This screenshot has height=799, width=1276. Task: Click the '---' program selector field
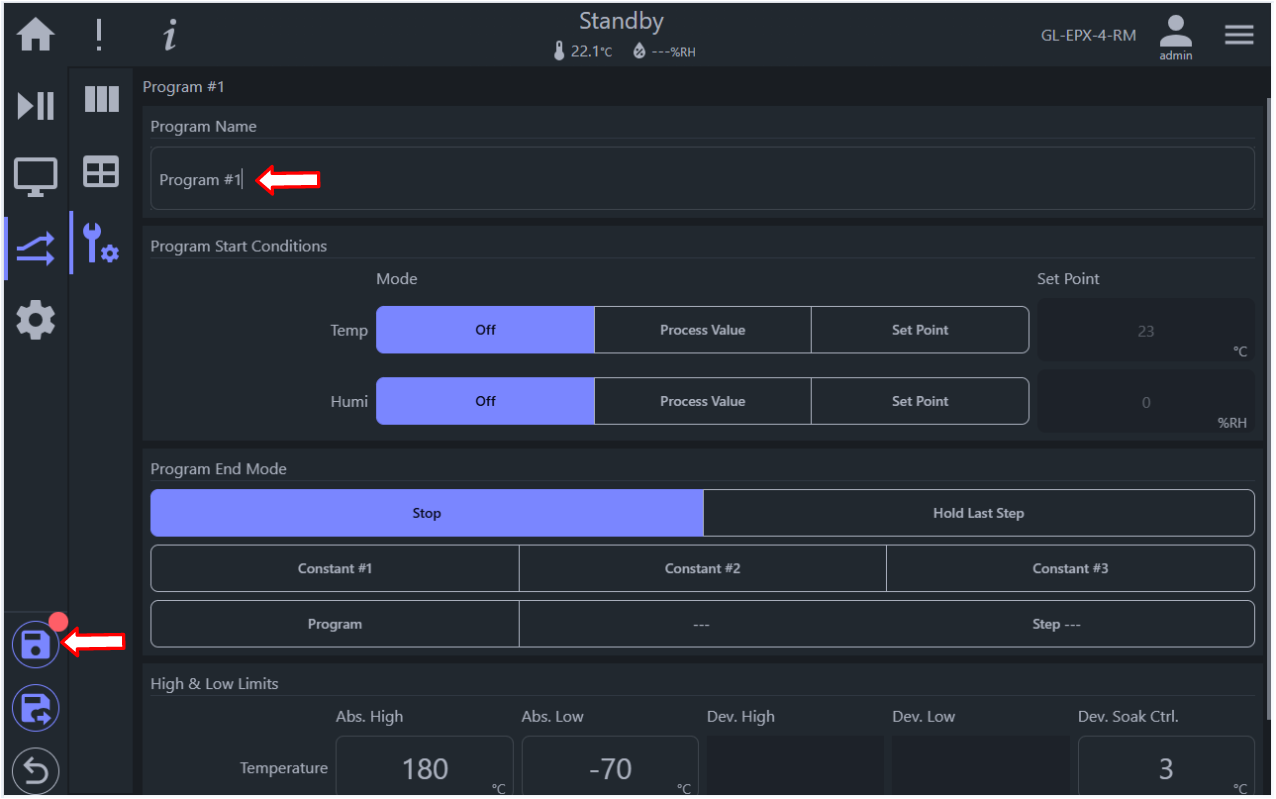pos(701,624)
